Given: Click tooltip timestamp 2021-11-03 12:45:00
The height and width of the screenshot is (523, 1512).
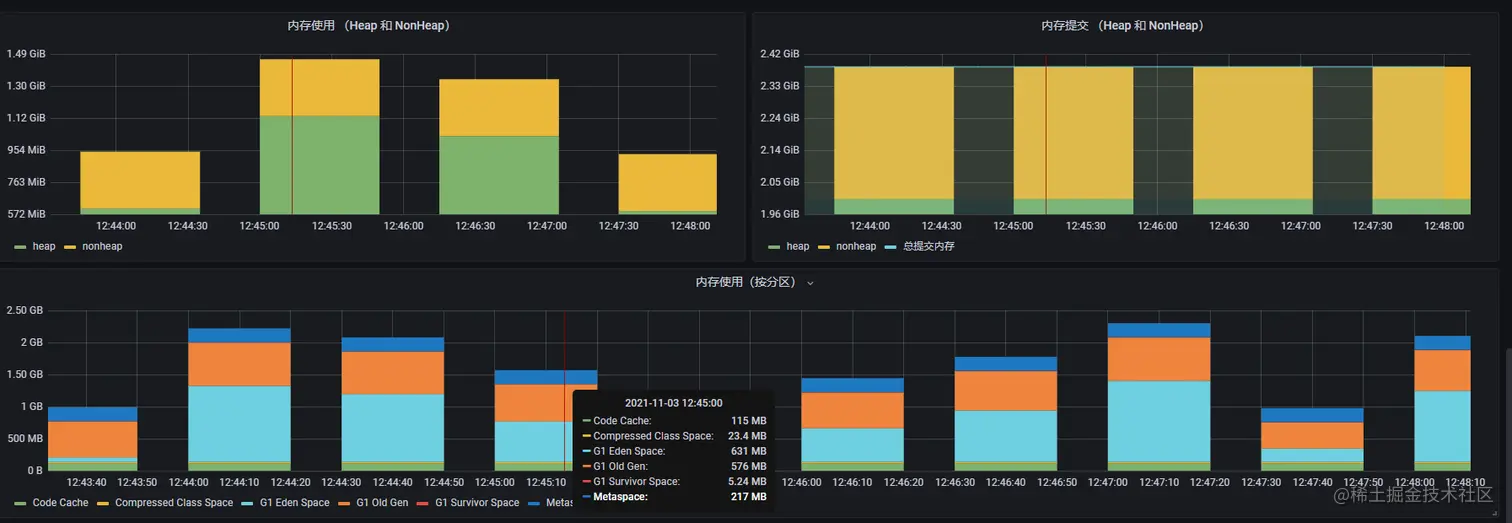Looking at the screenshot, I should 674,403.
